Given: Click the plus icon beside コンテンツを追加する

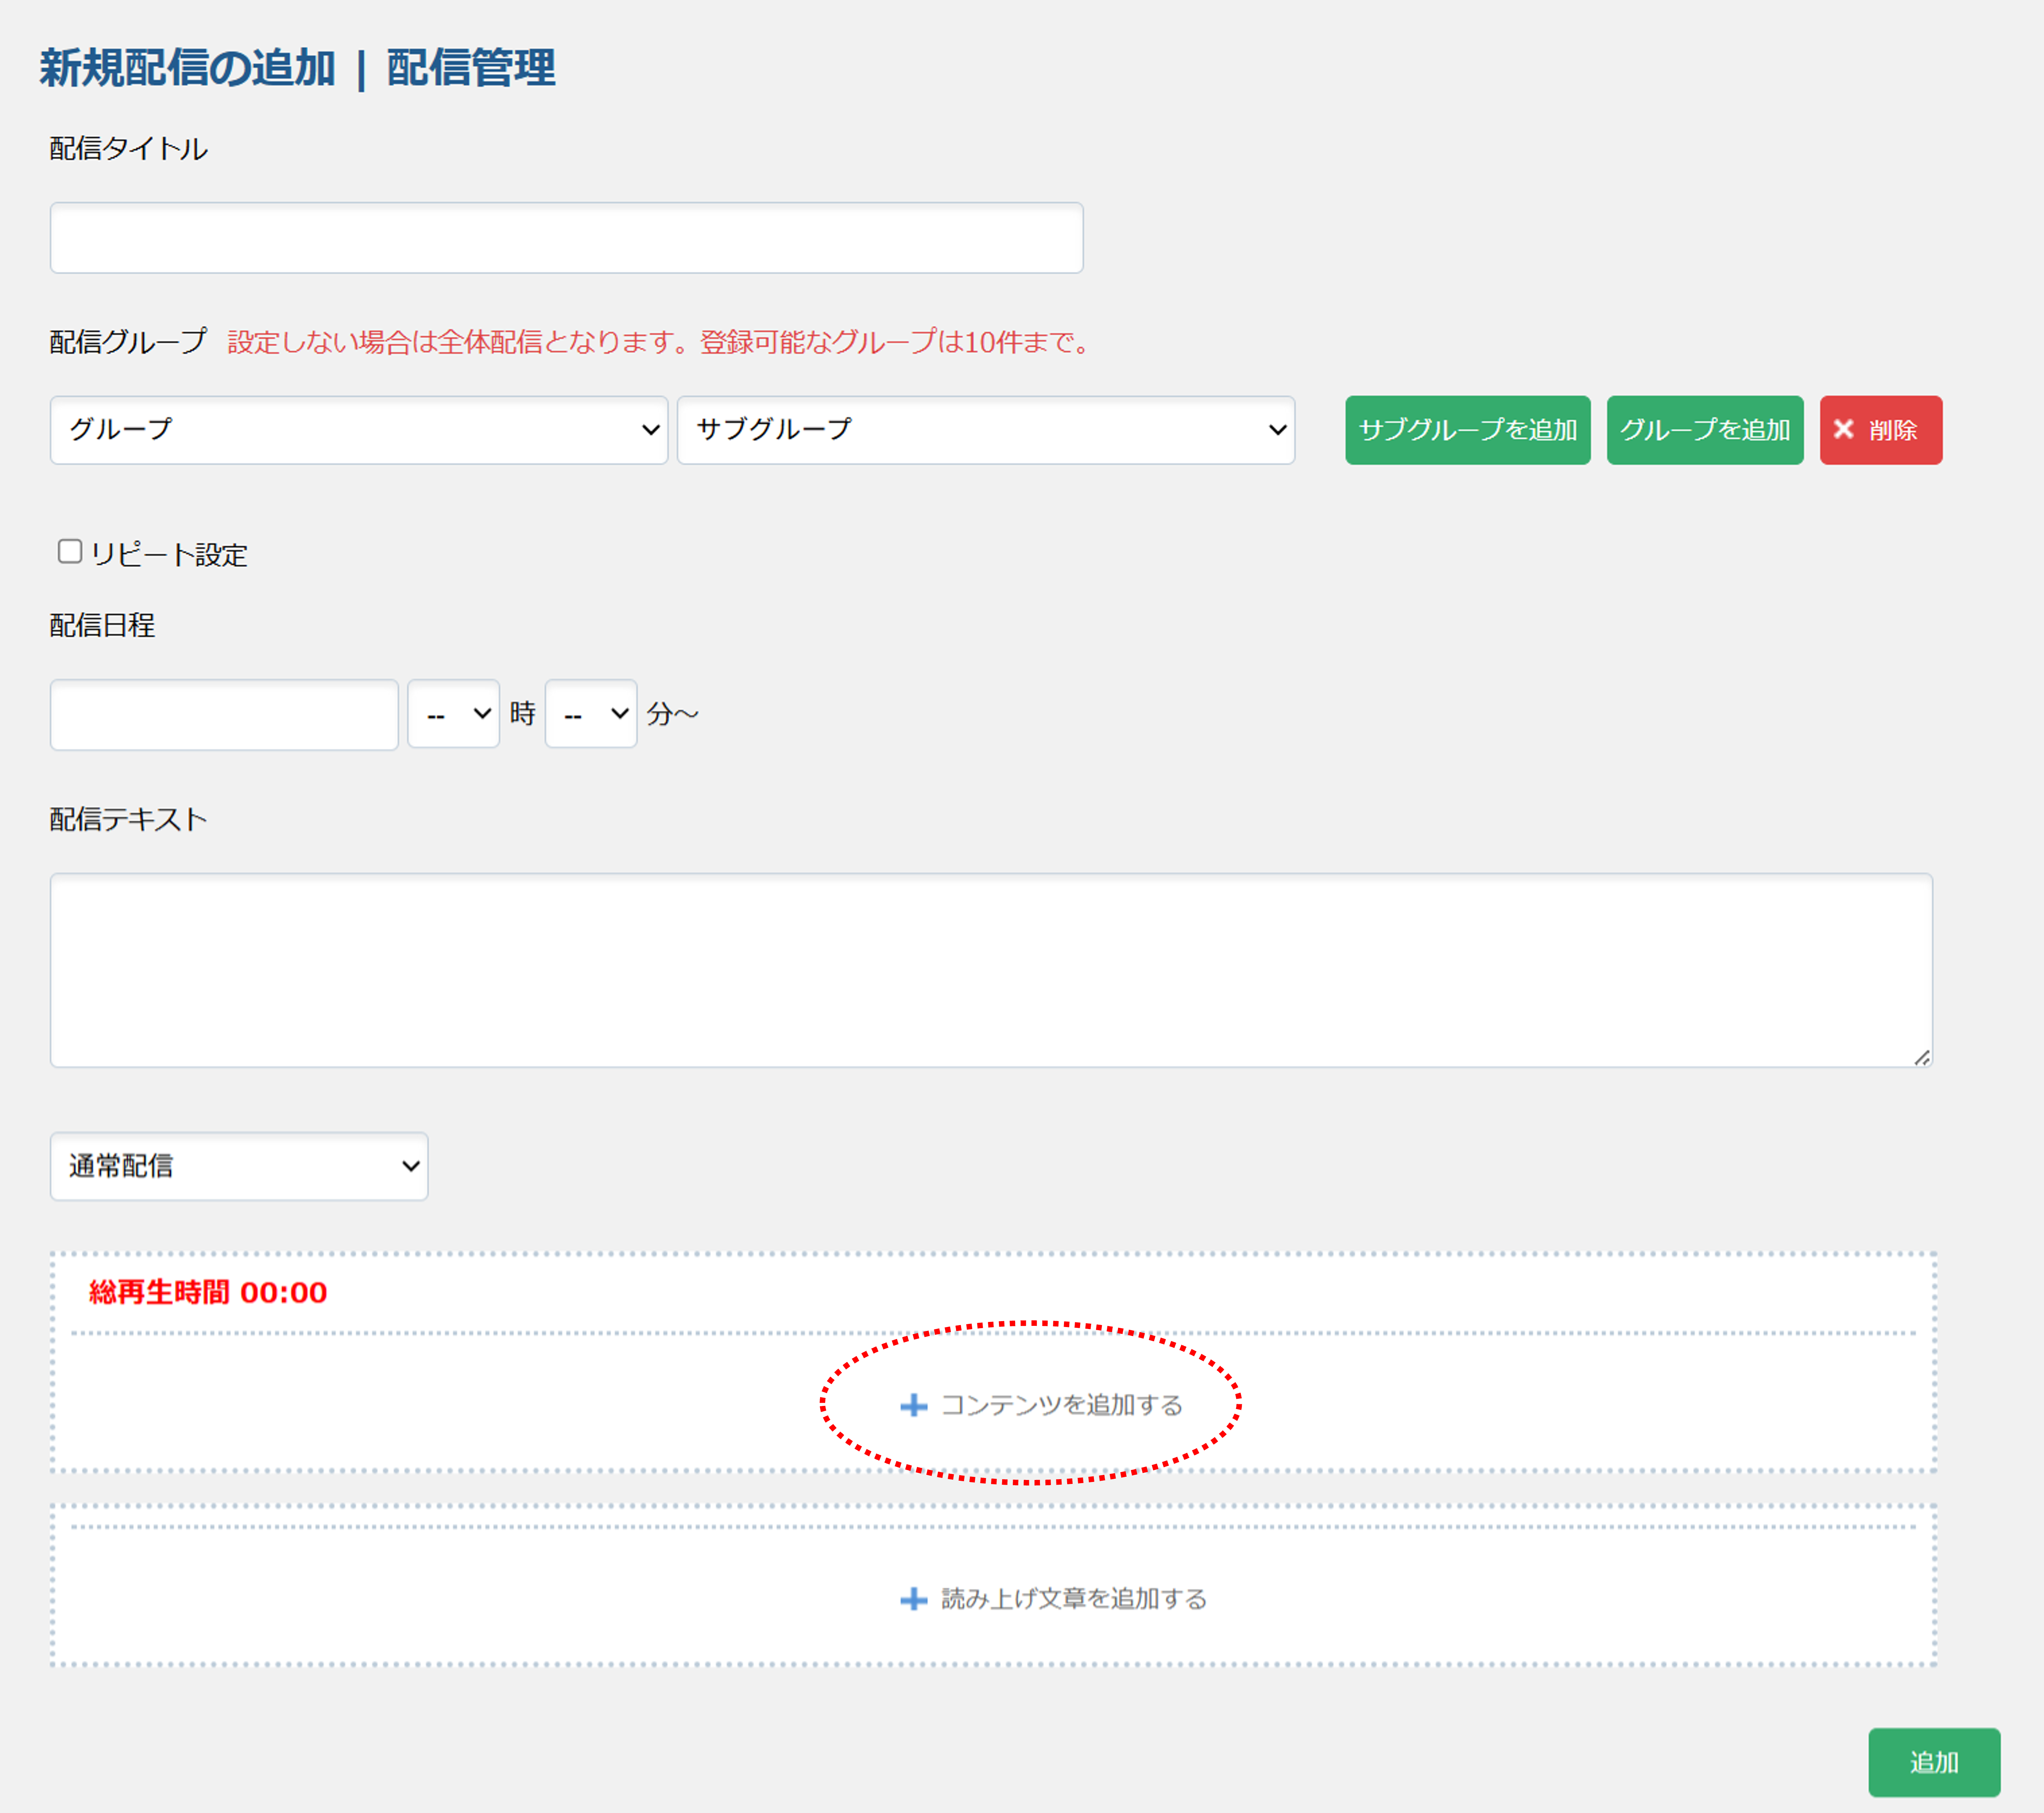Looking at the screenshot, I should tap(913, 1405).
